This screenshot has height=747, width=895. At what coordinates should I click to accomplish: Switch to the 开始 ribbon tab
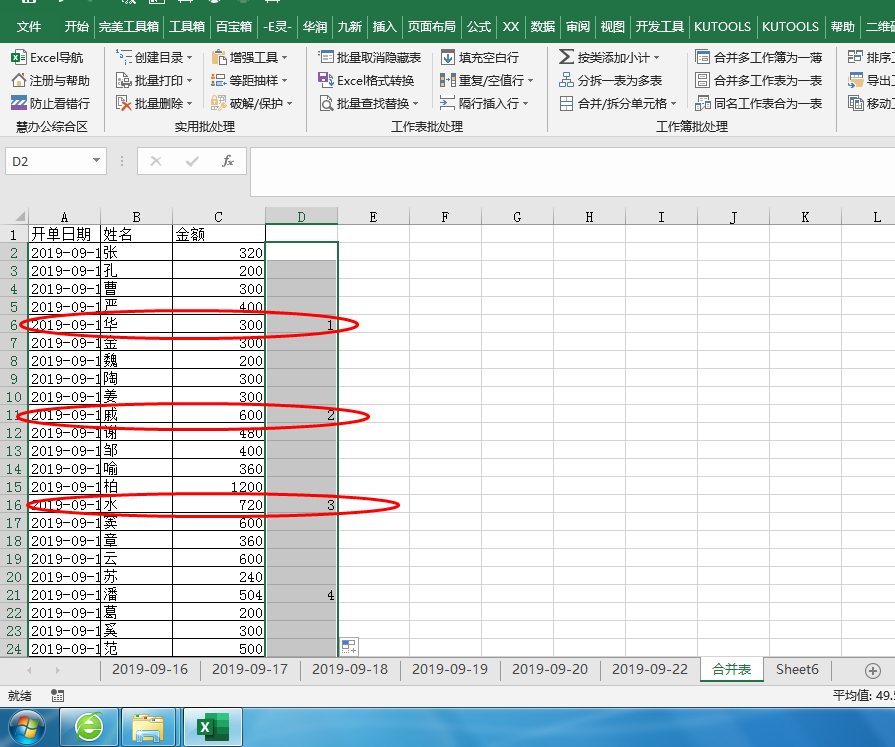[x=76, y=27]
